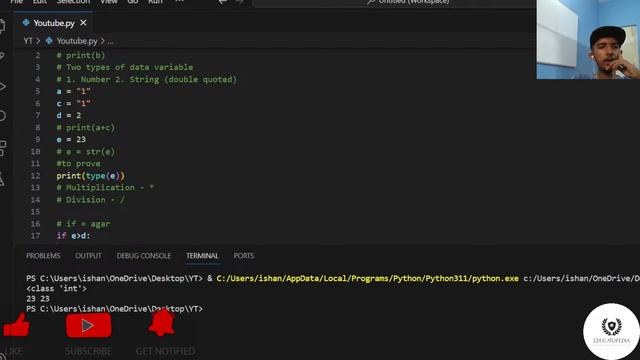Click the print(type(e)) code line
Viewport: 640px width, 360px height.
click(90, 176)
